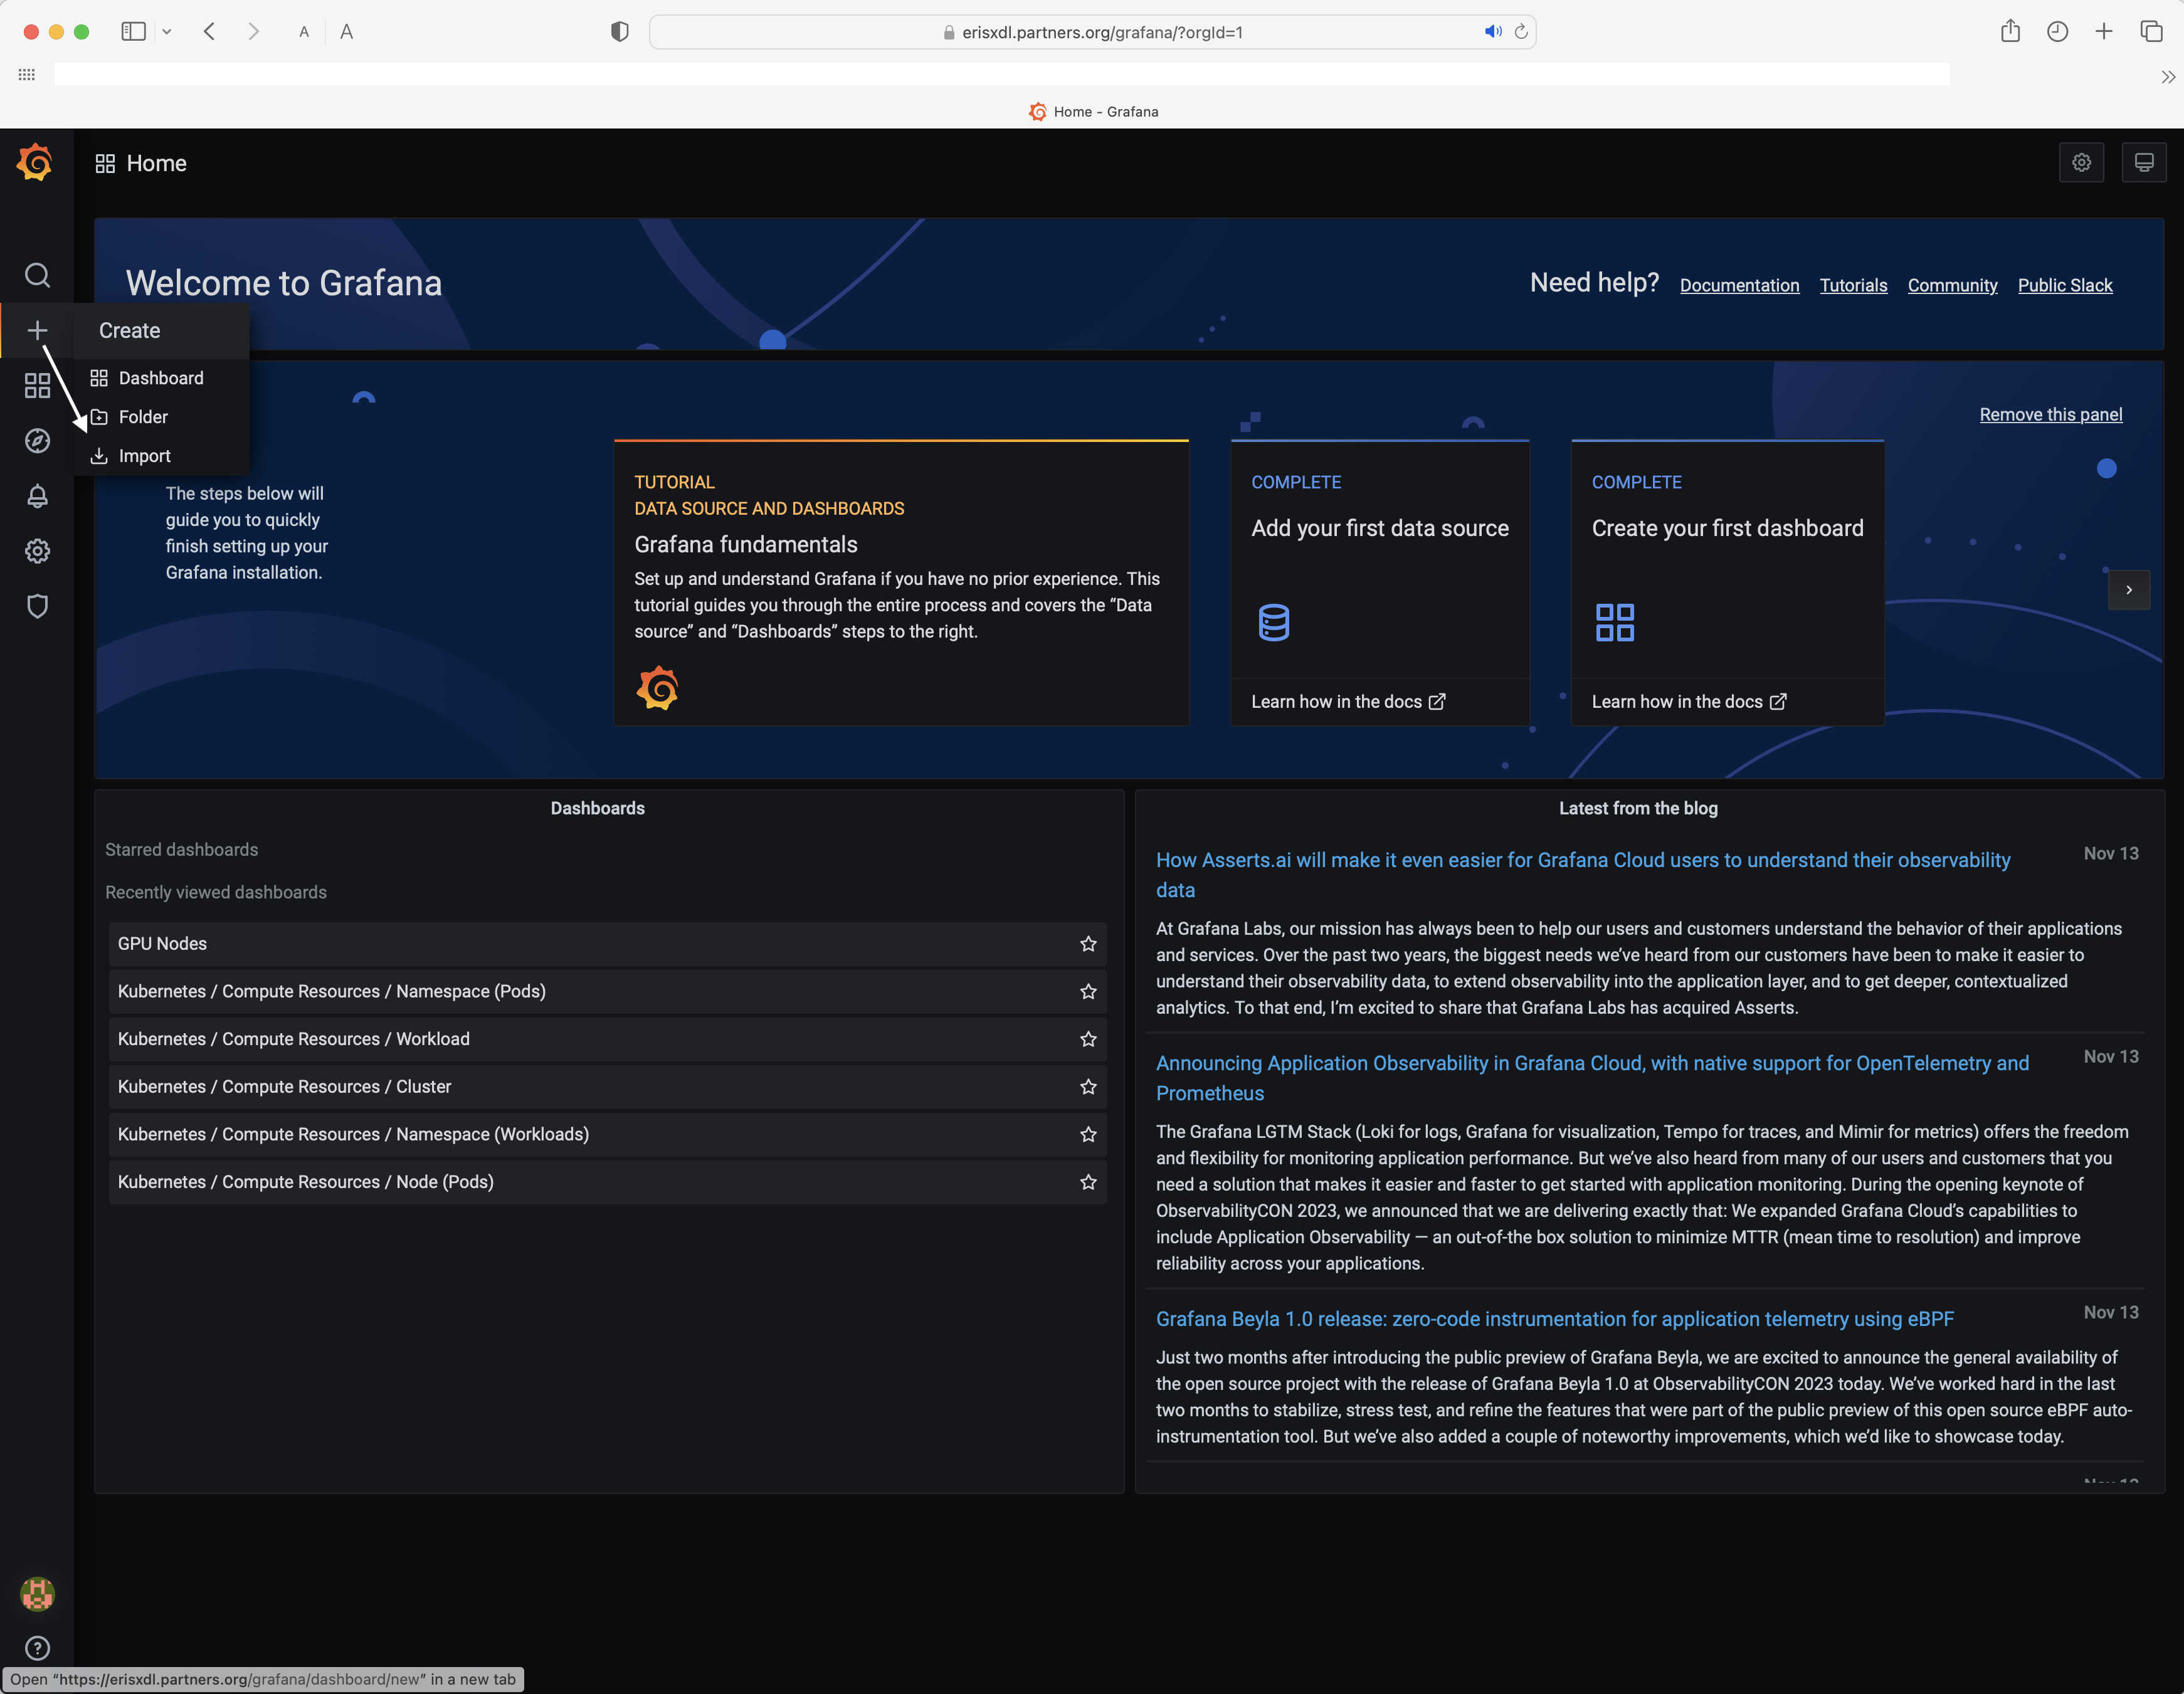Open the Grafana Beyla 1.0 release post
Image resolution: width=2184 pixels, height=1694 pixels.
[x=1555, y=1319]
